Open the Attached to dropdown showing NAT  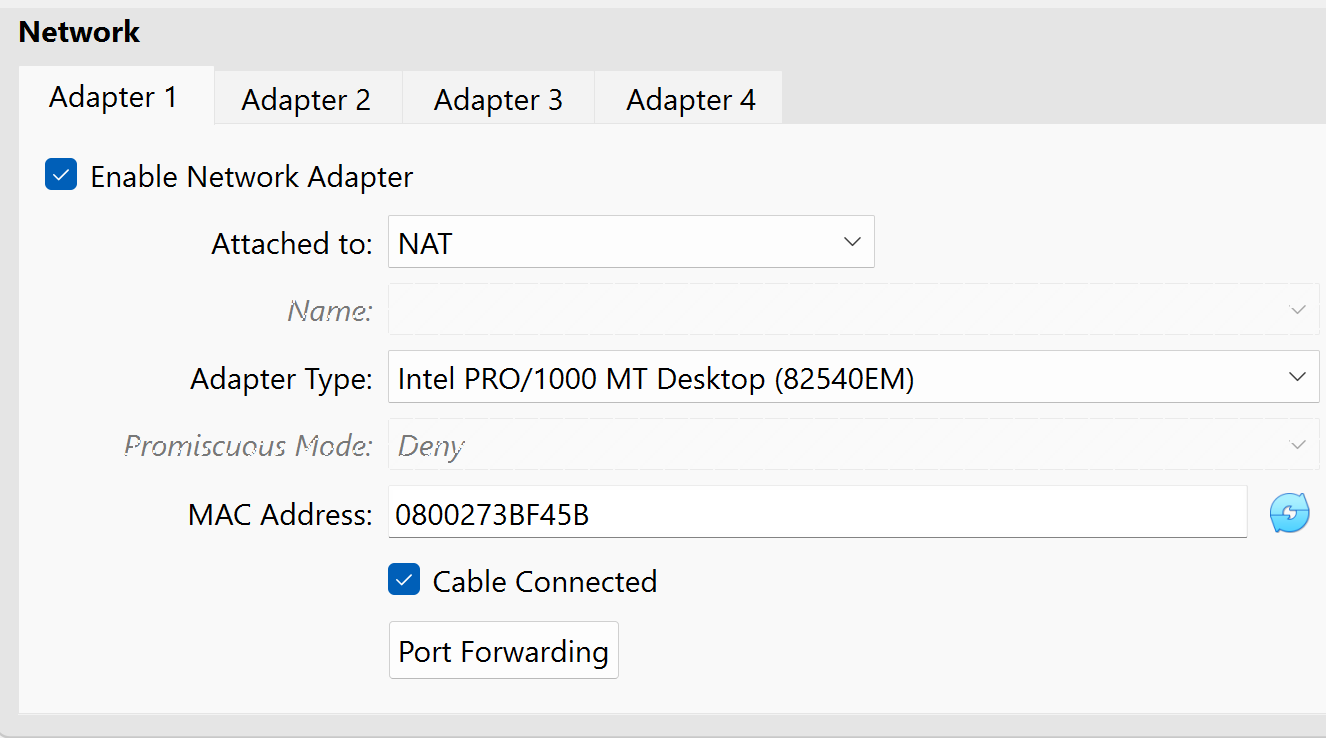tap(631, 242)
